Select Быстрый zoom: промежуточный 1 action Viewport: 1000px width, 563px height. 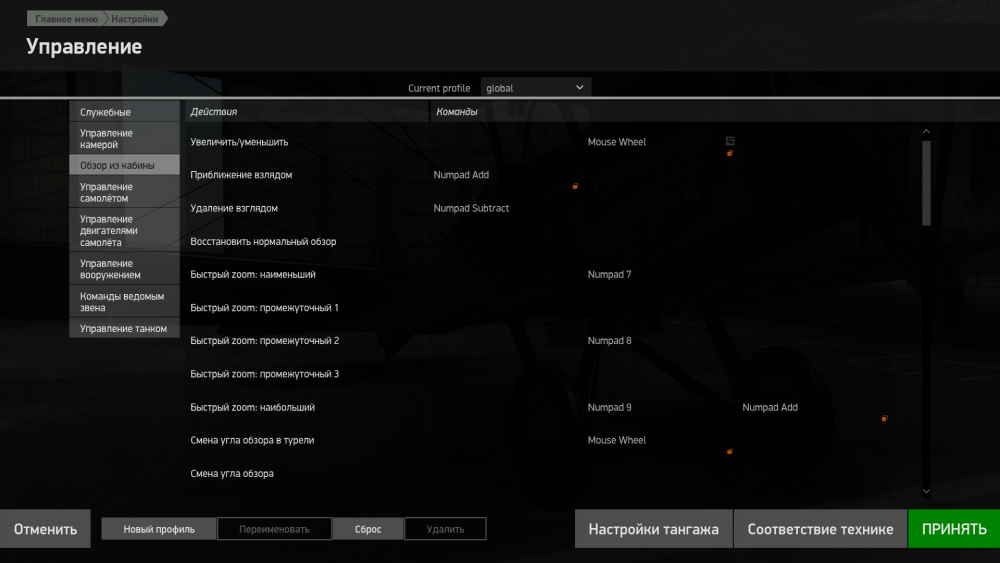[264, 307]
